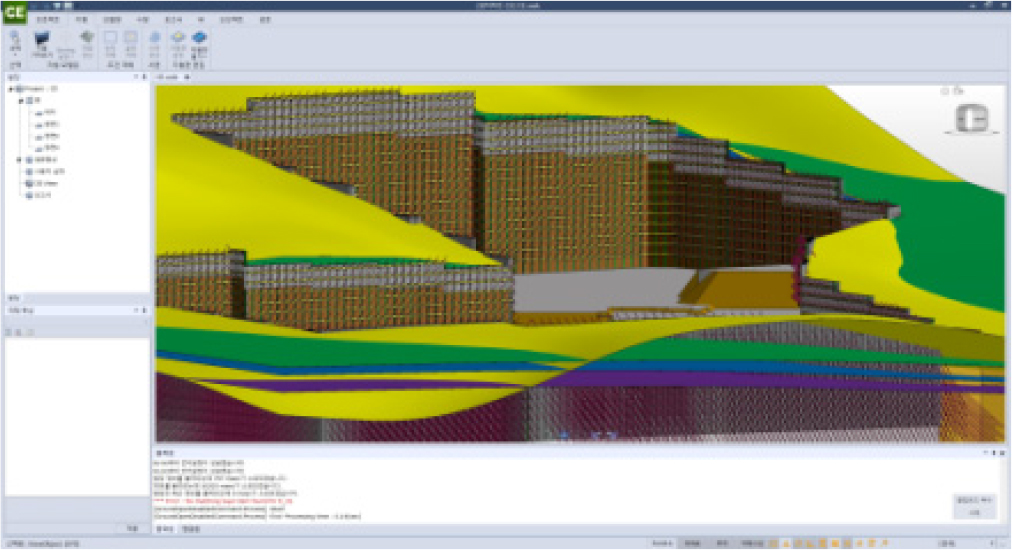This screenshot has width=1012, height=550.
Task: Open the first ribbon tab beside CE logo
Action: 47,19
